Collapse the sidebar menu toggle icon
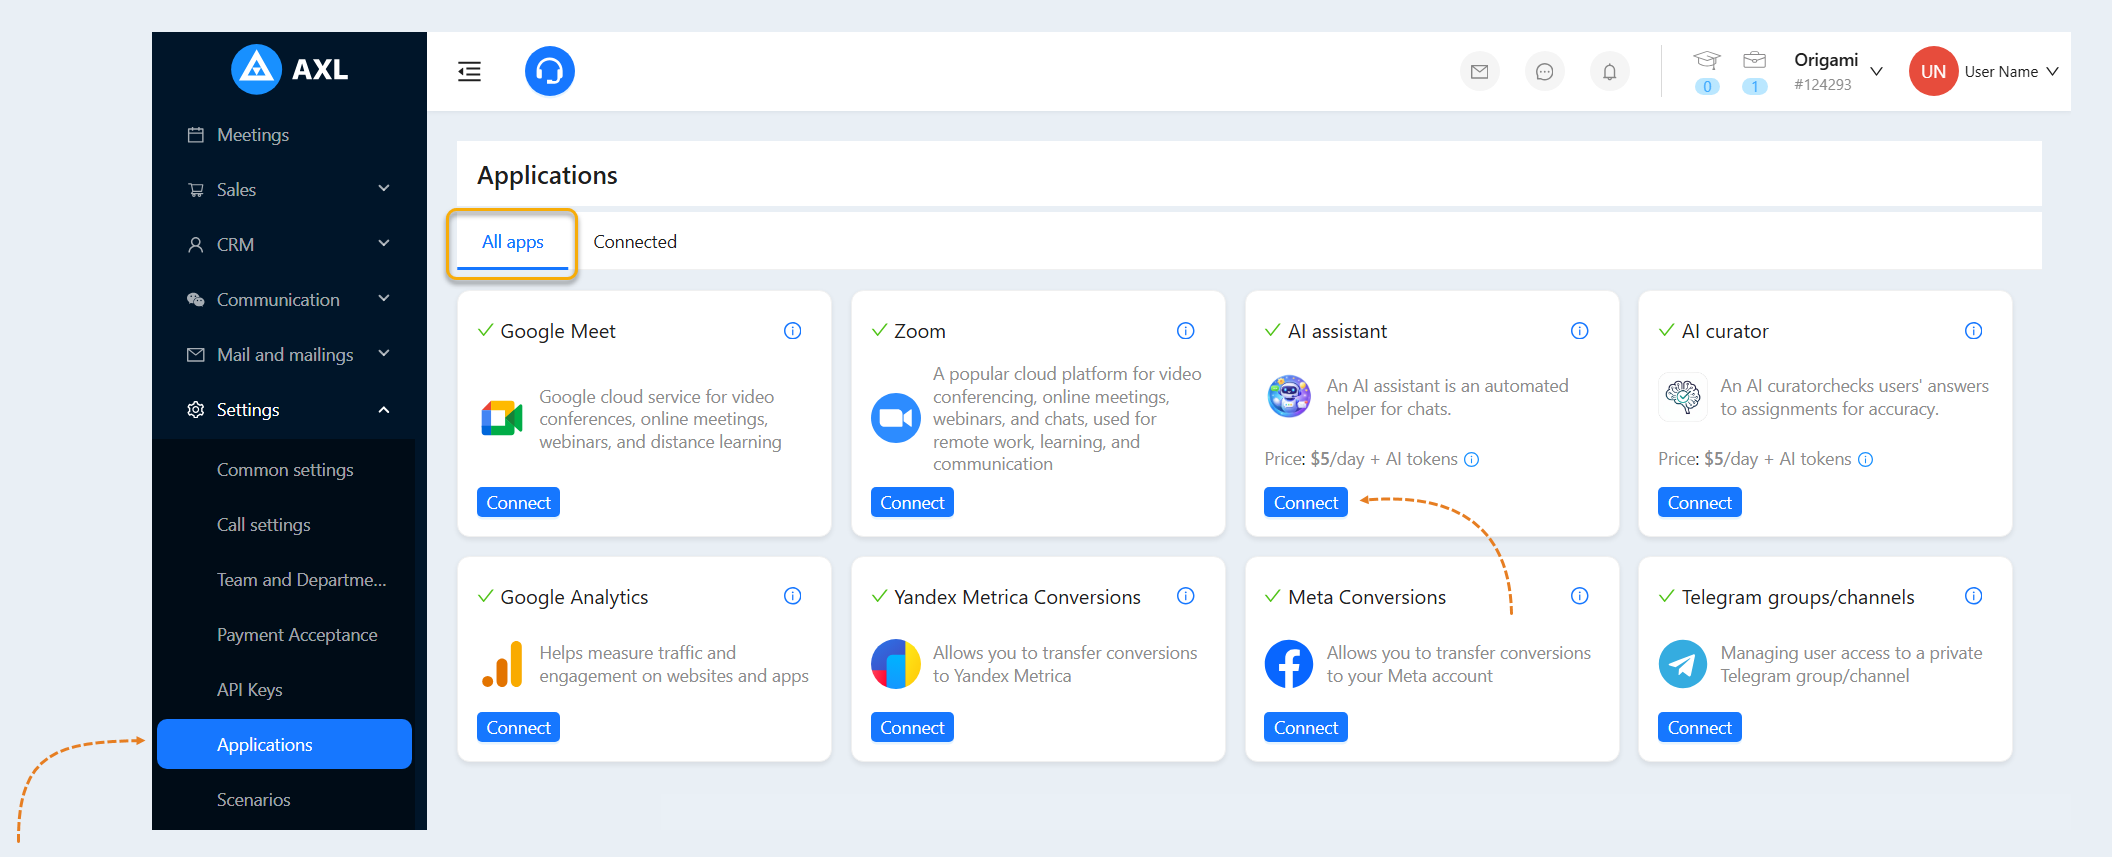The height and width of the screenshot is (857, 2112). (469, 71)
